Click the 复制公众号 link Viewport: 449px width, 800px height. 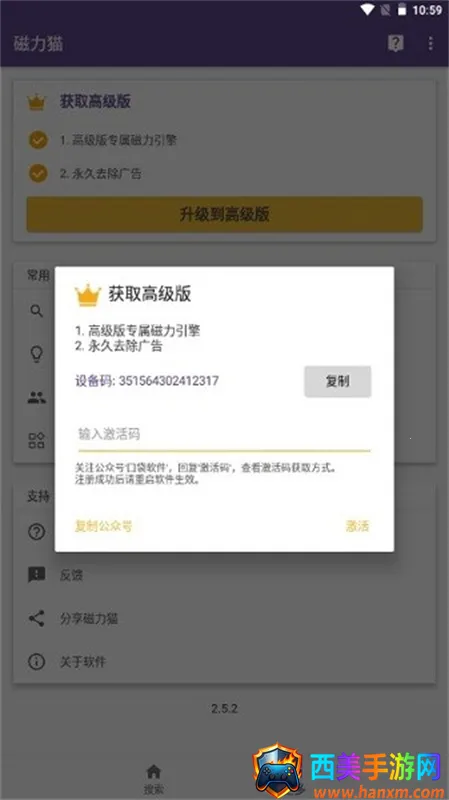tap(104, 526)
